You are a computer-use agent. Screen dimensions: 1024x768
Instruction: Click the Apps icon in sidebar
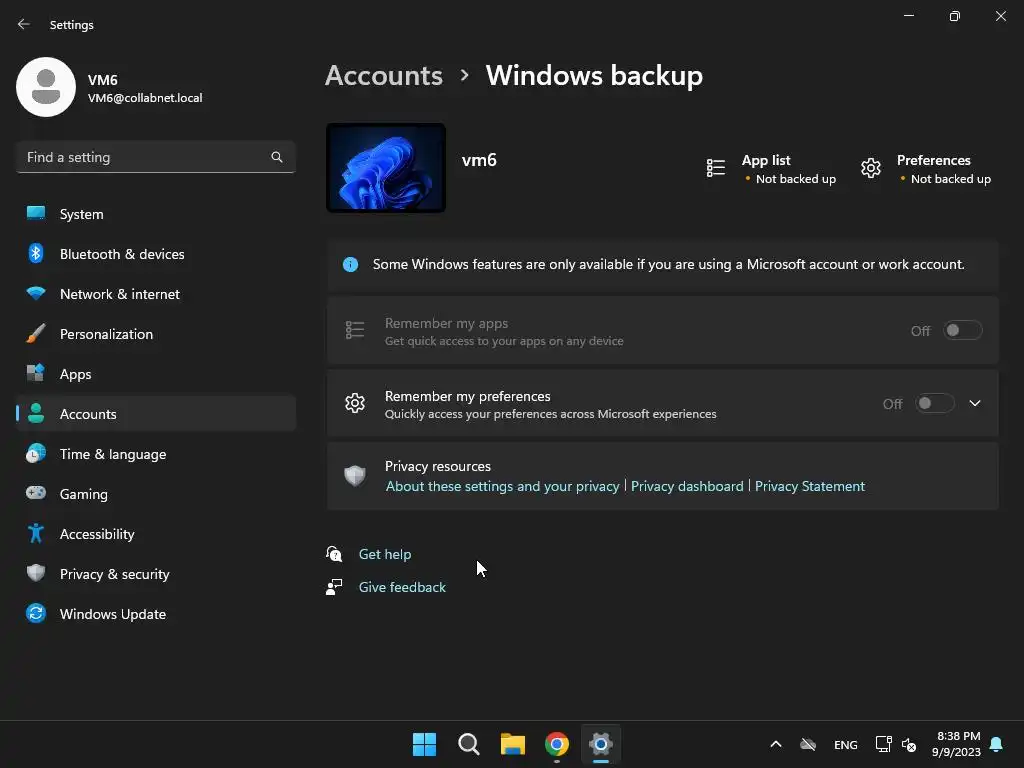coord(36,373)
